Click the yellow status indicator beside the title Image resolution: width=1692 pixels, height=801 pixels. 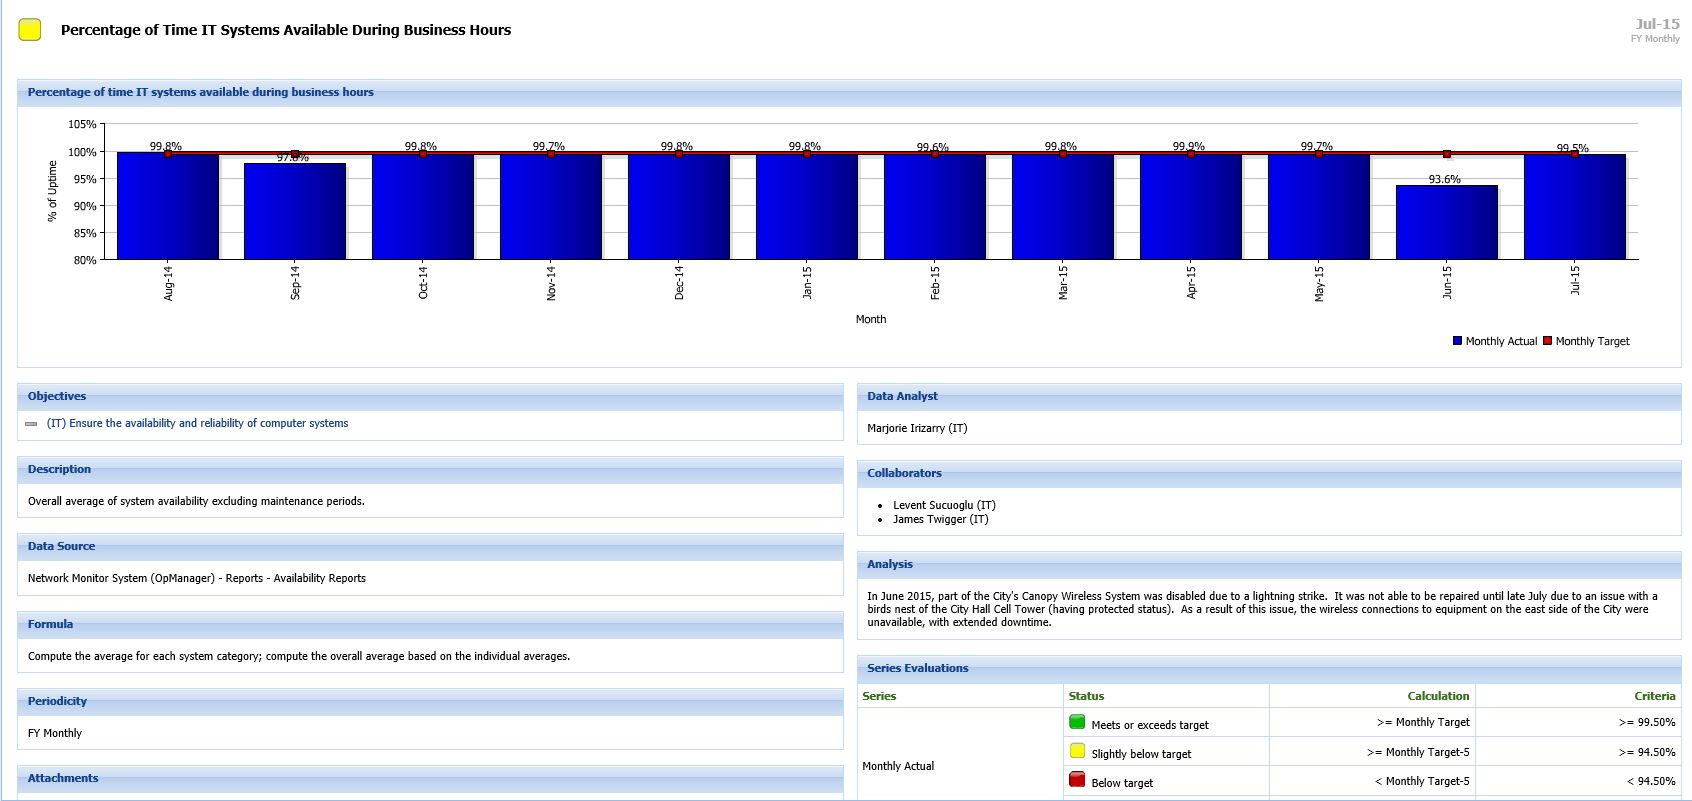pyautogui.click(x=30, y=30)
